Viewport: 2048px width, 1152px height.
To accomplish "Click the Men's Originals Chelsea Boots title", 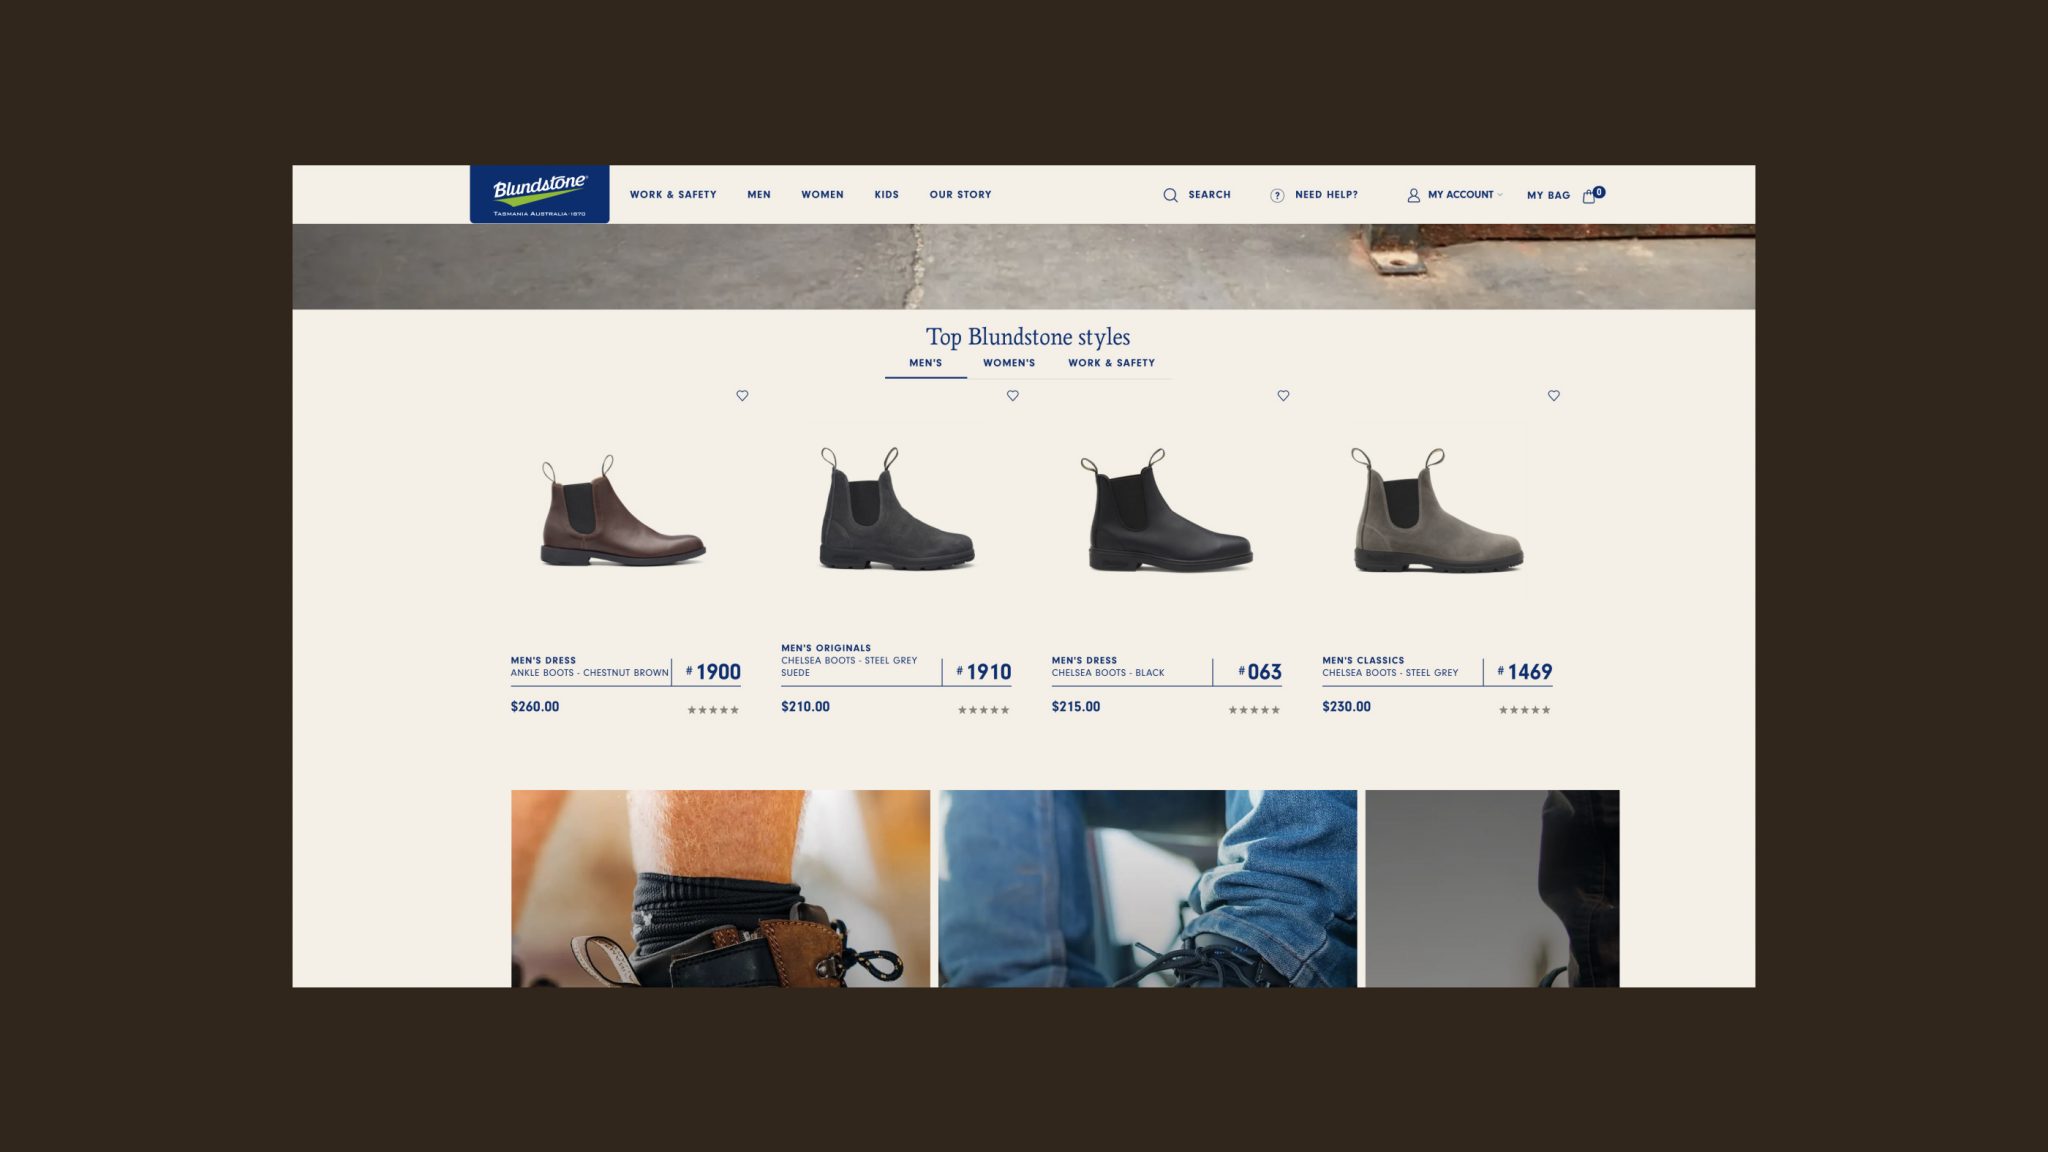I will pyautogui.click(x=849, y=660).
